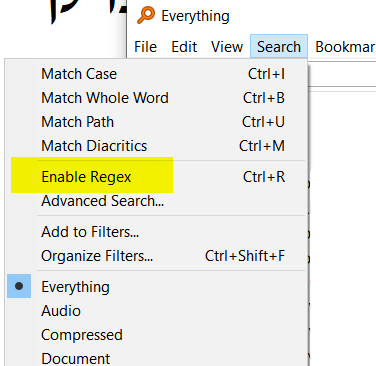Toggle the Match Case option
The width and height of the screenshot is (376, 366).
156,74
